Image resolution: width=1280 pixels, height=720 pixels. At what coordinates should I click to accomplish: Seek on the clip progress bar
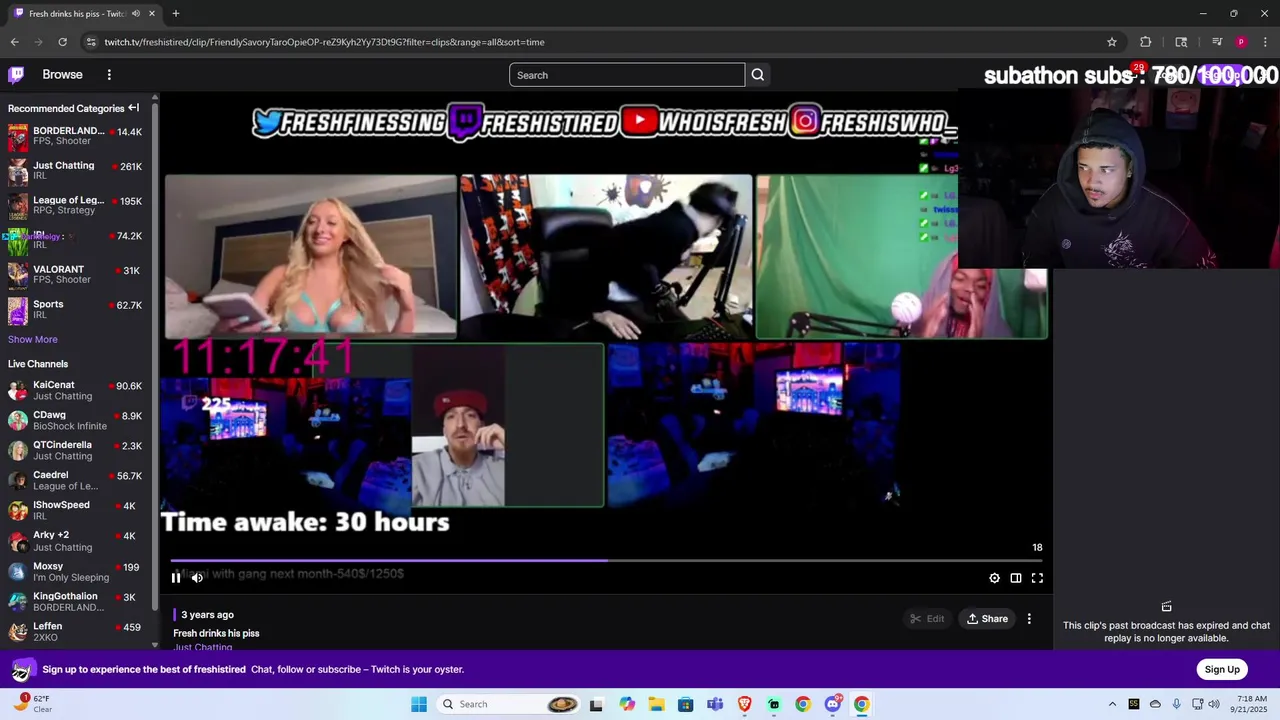click(x=607, y=561)
